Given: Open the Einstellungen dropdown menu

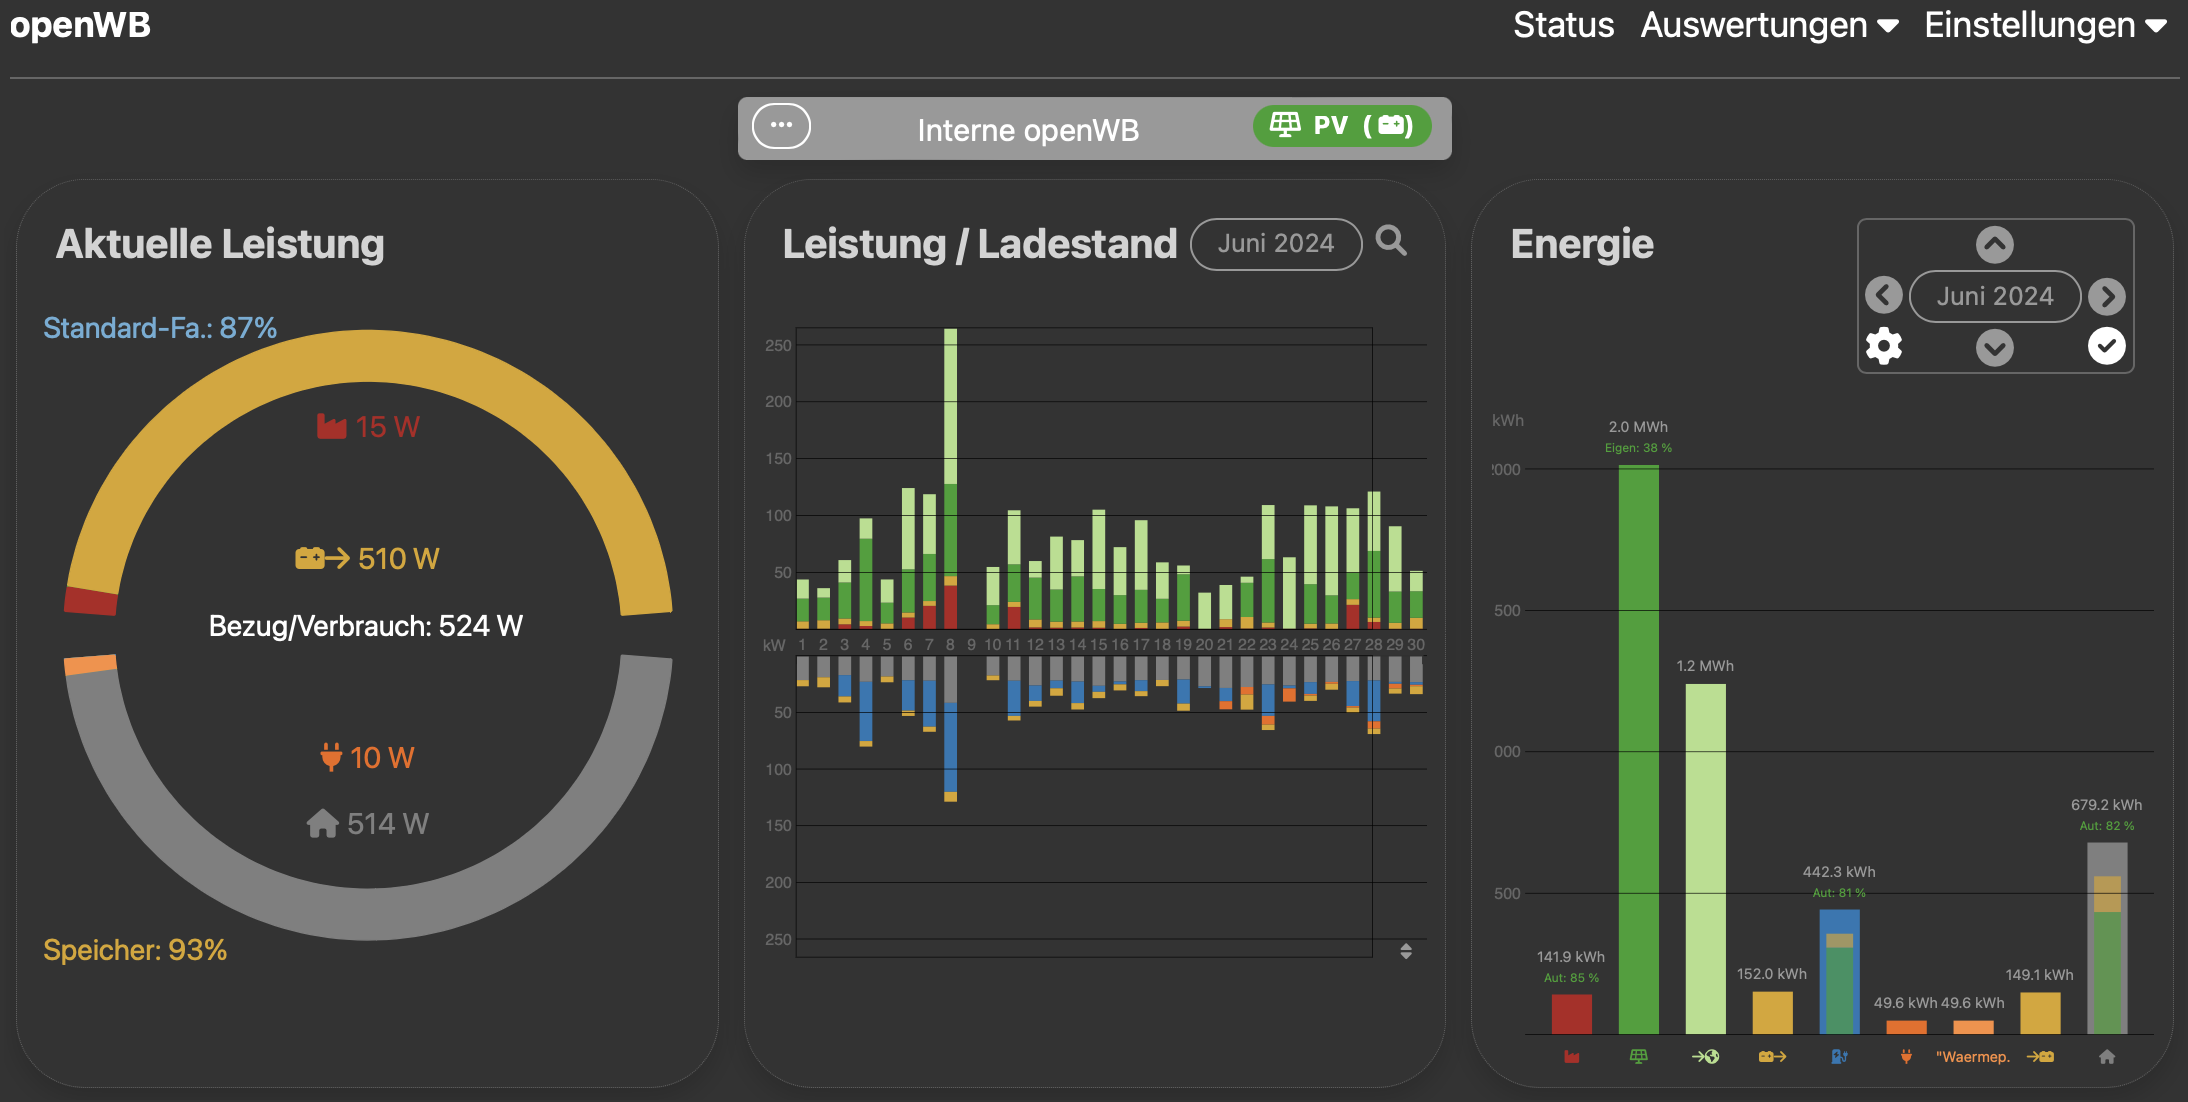Looking at the screenshot, I should click(2045, 25).
